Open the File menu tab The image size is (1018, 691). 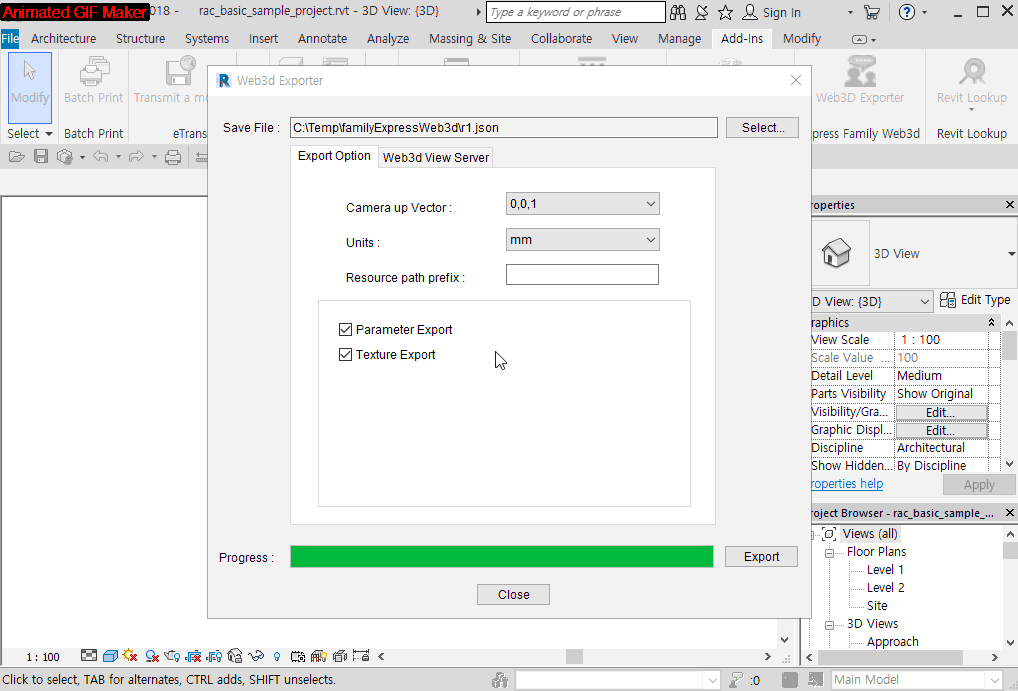click(x=10, y=38)
